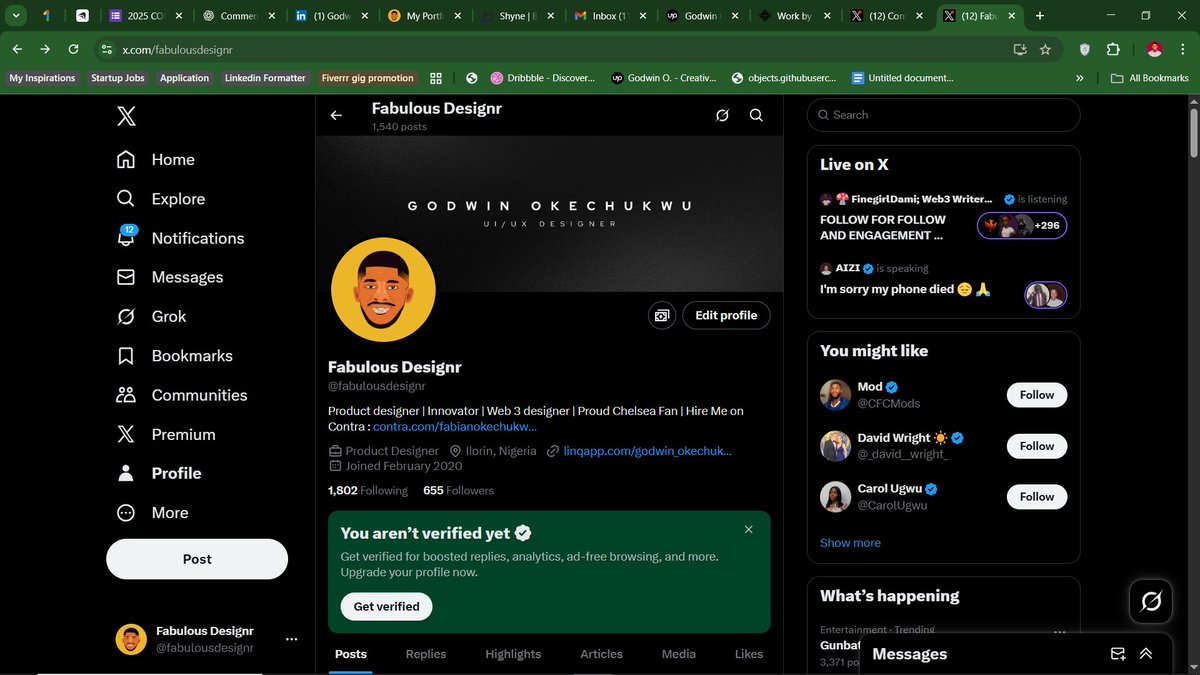Open the Explore page
The image size is (1200, 675).
[x=160, y=199]
